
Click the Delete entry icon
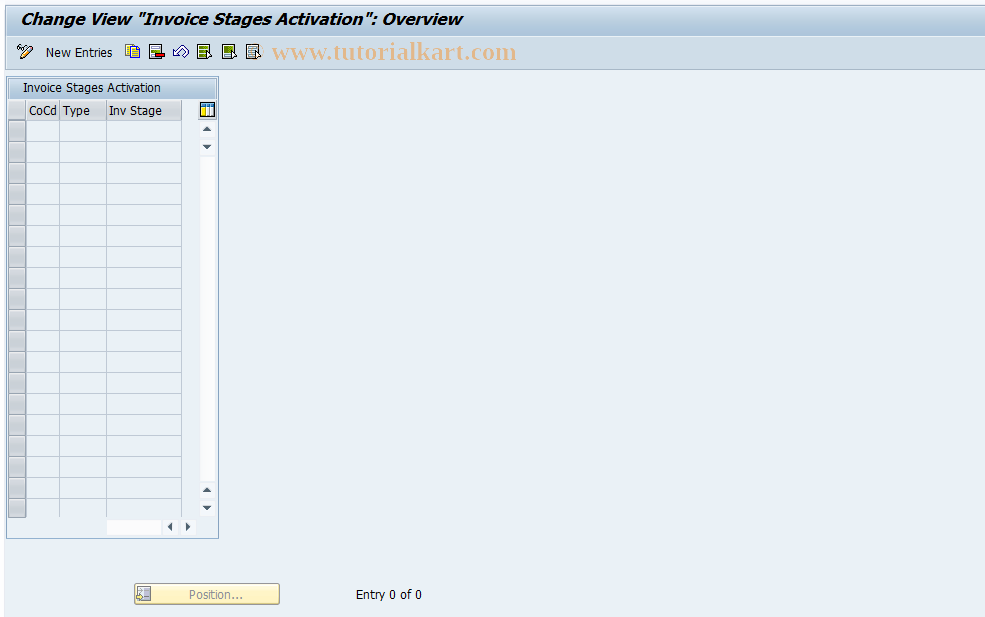tap(156, 52)
